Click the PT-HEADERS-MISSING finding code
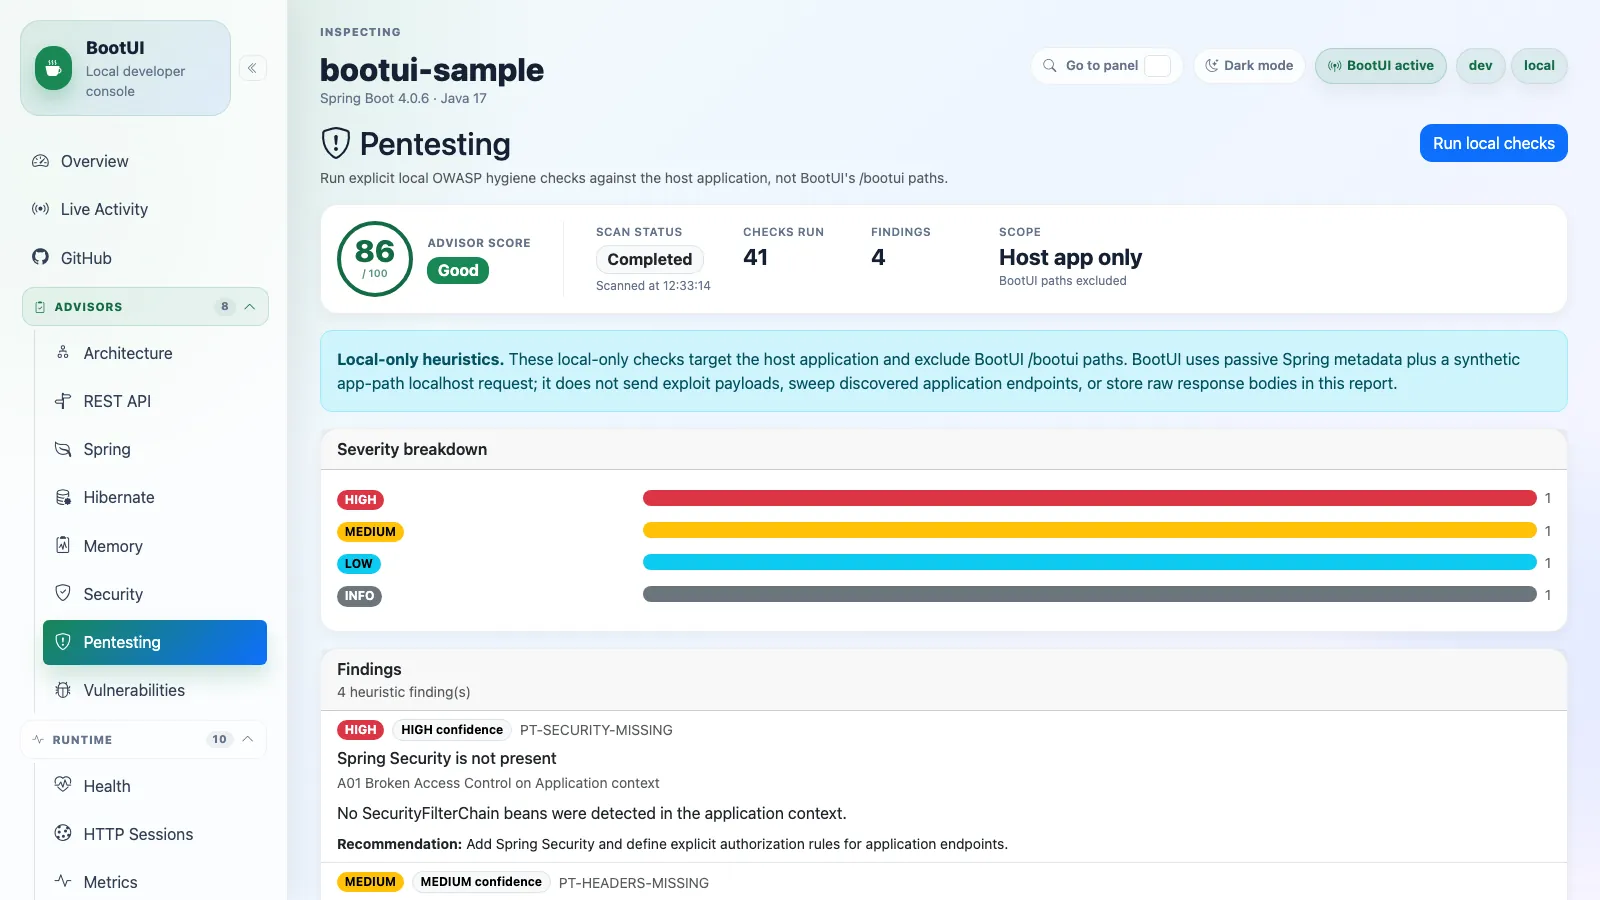Image resolution: width=1600 pixels, height=900 pixels. (634, 883)
